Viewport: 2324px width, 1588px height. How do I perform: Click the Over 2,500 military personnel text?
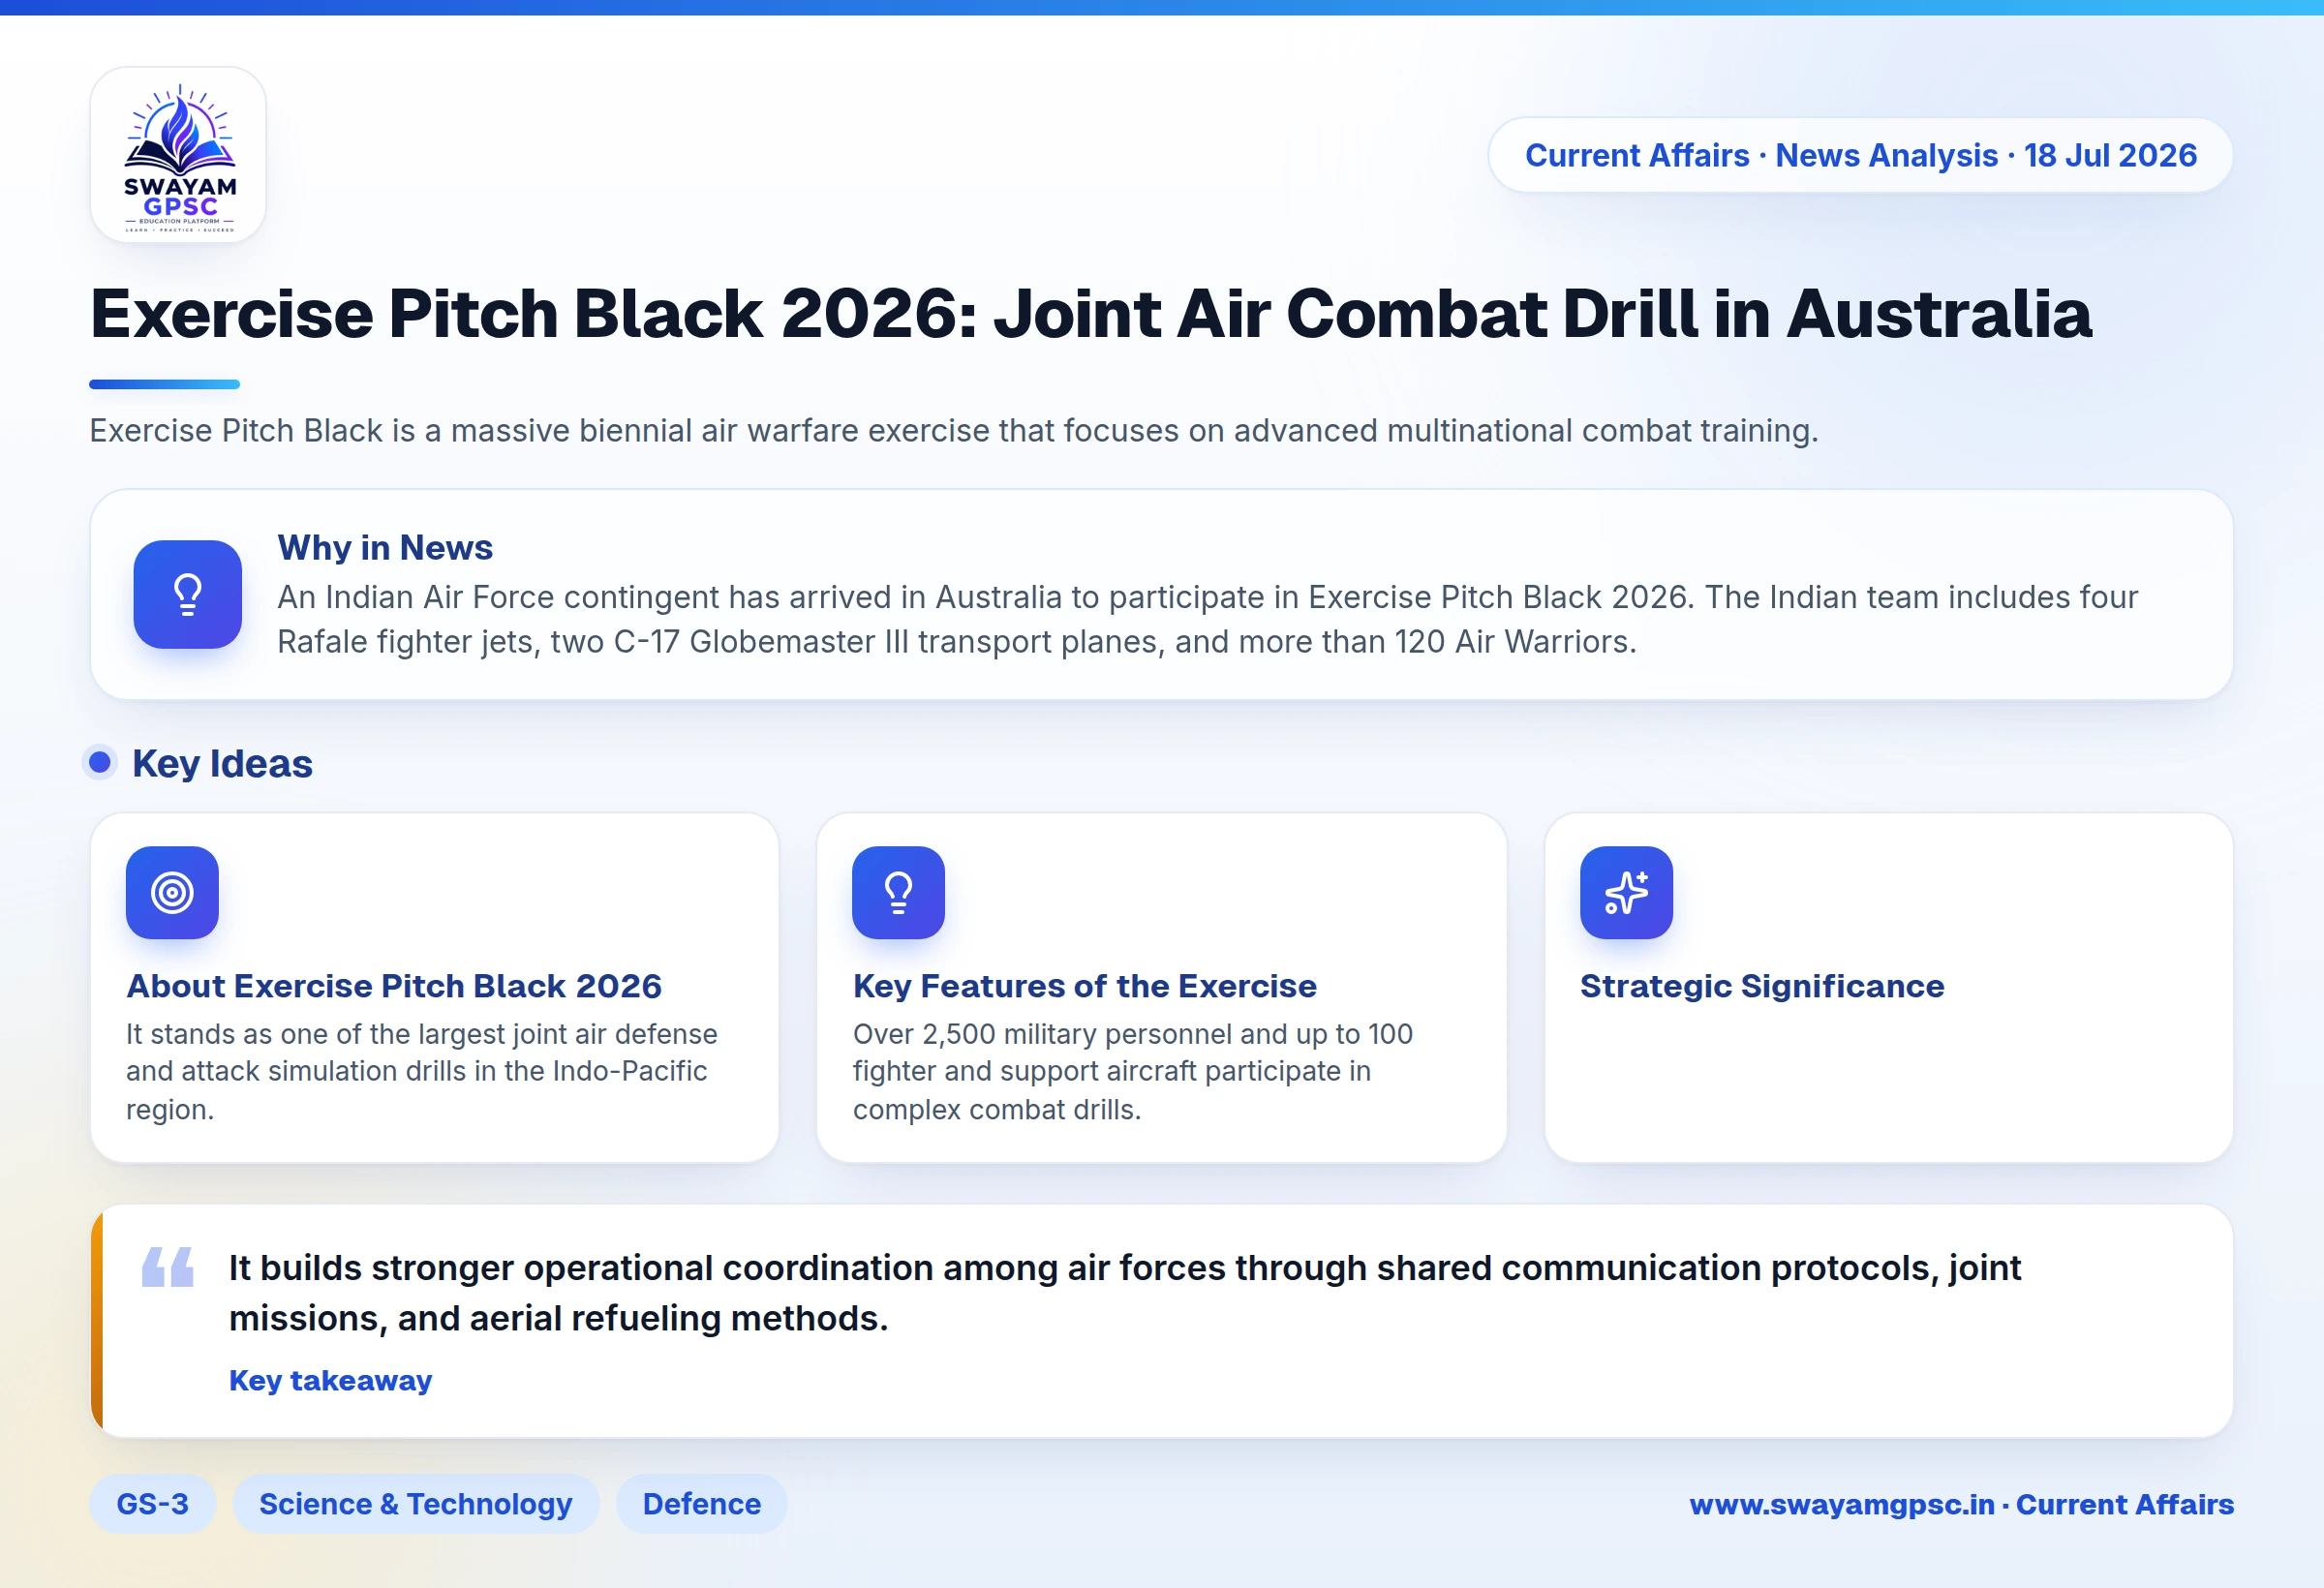(x=1133, y=1071)
